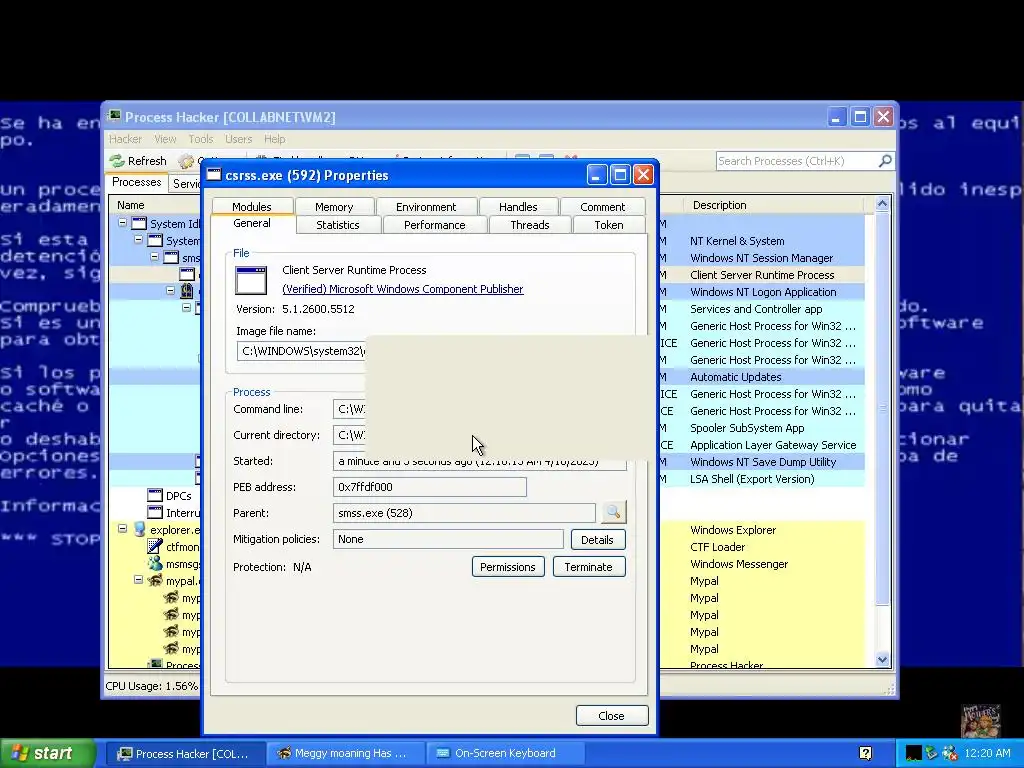This screenshot has height=768, width=1024.
Task: Click the process list scroll up arrow
Action: click(882, 204)
